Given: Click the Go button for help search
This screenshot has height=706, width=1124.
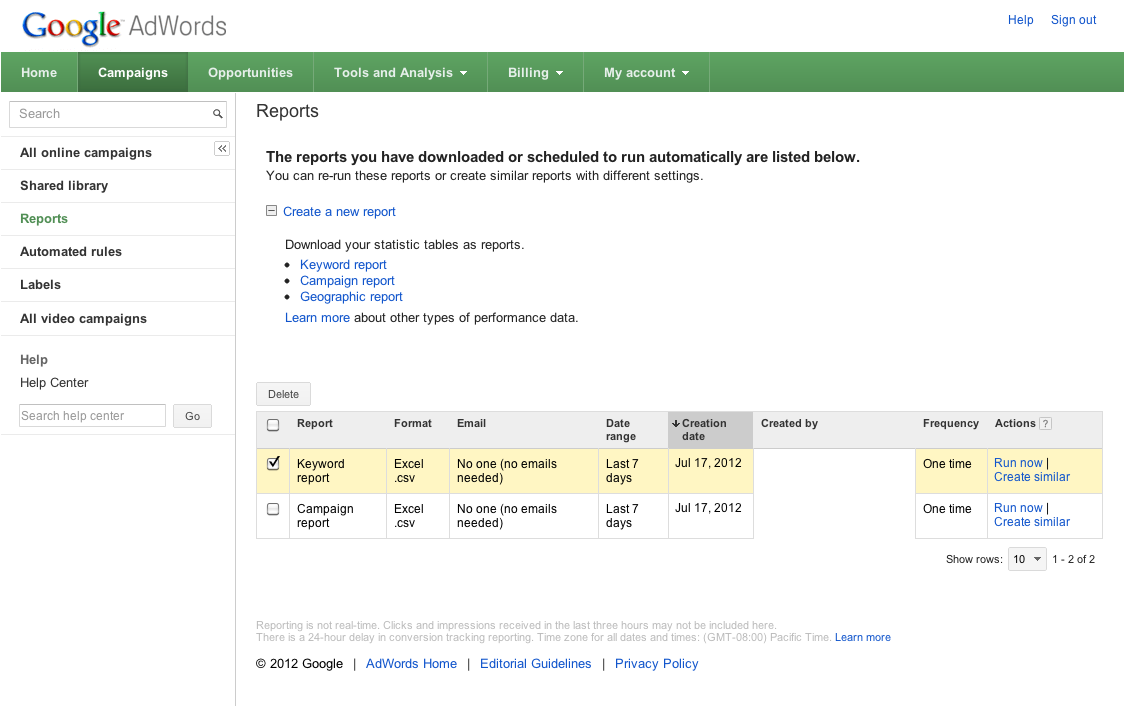Looking at the screenshot, I should [192, 416].
